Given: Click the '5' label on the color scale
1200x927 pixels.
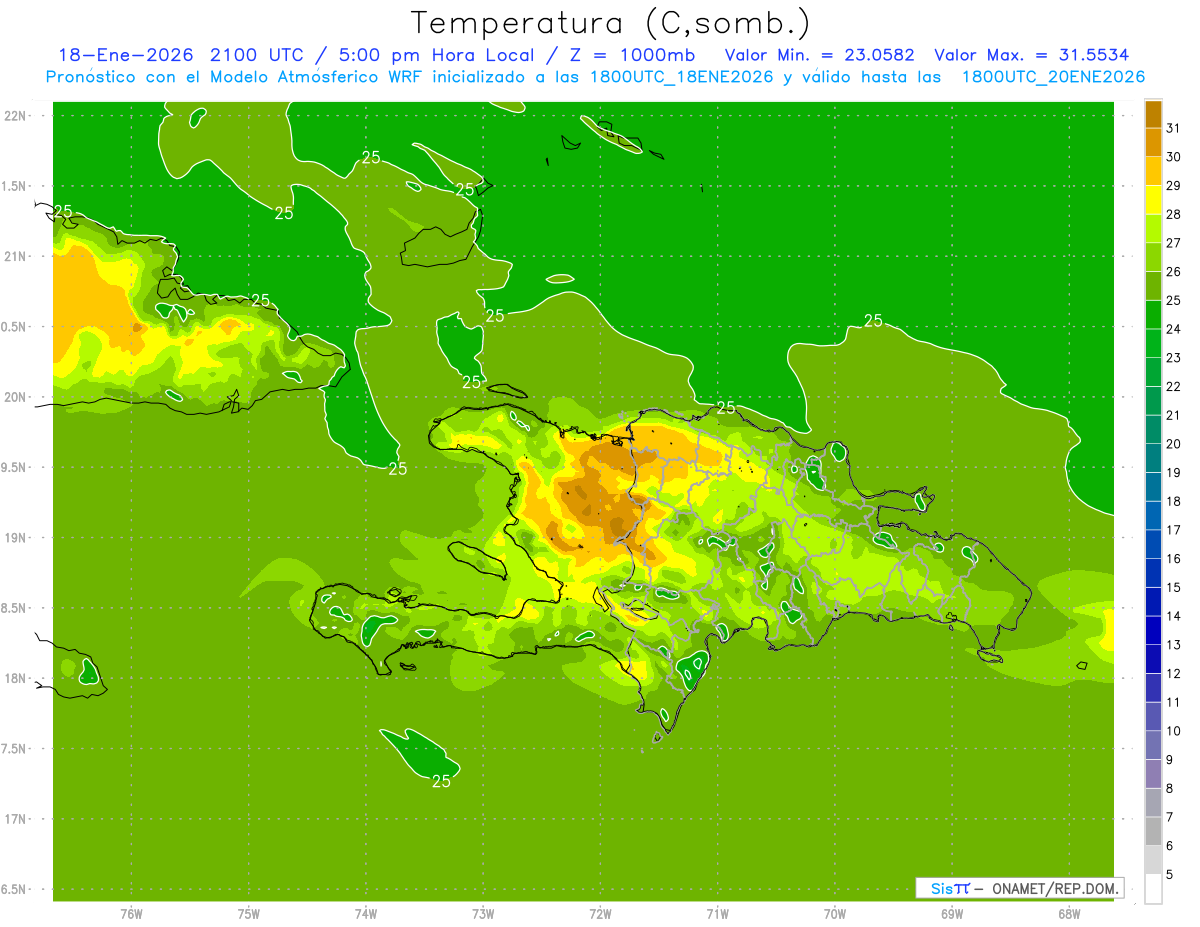Looking at the screenshot, I should (x=1170, y=874).
